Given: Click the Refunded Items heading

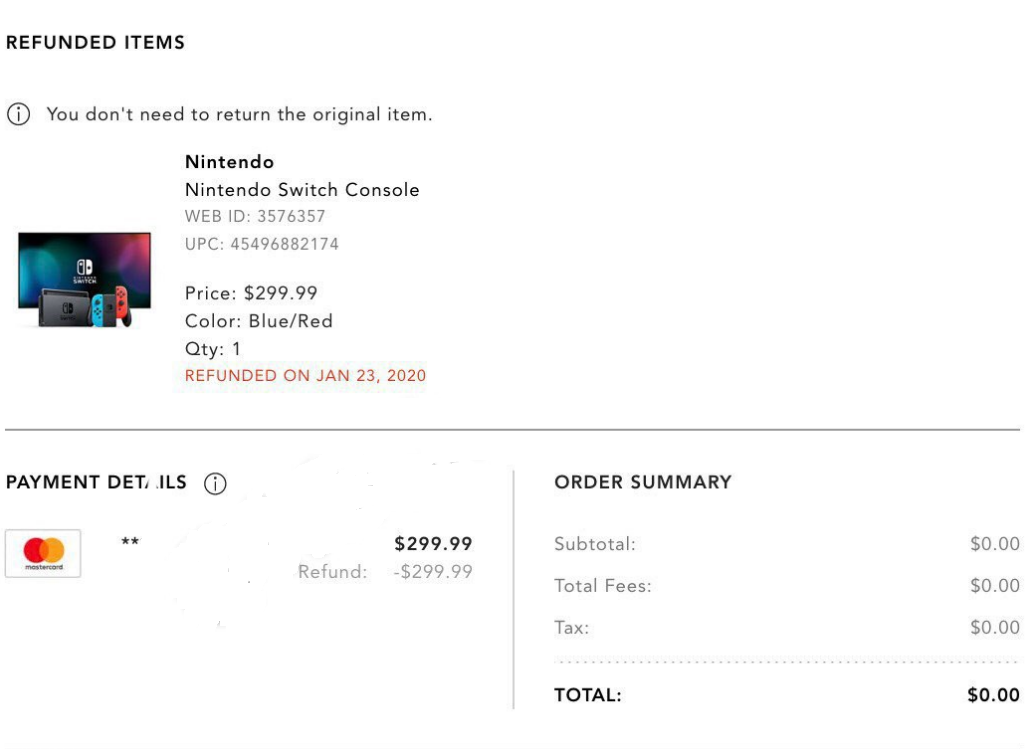Looking at the screenshot, I should pos(95,43).
